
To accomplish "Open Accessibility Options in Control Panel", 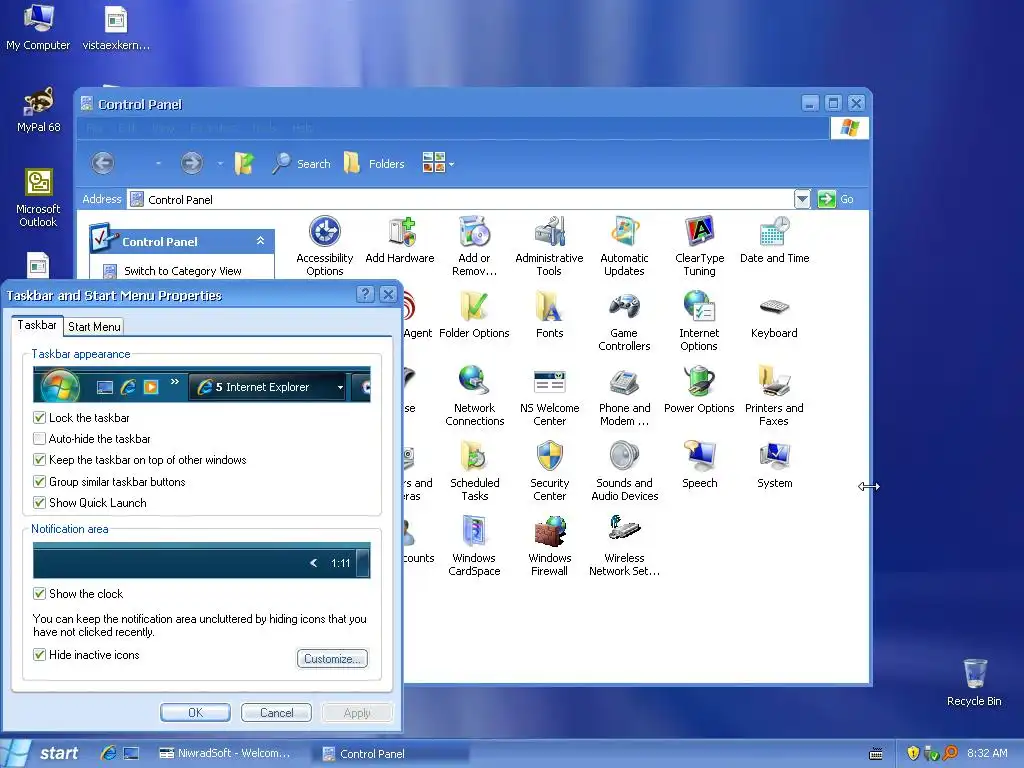I will (325, 246).
